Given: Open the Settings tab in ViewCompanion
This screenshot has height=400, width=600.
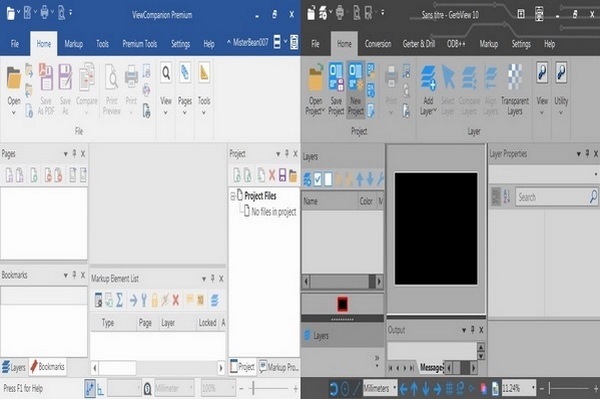Looking at the screenshot, I should click(x=180, y=44).
